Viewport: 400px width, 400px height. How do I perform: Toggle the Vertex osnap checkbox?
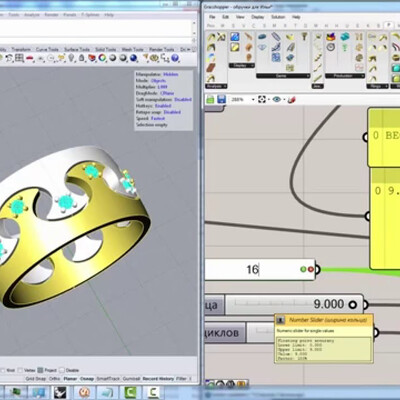[x=20, y=370]
